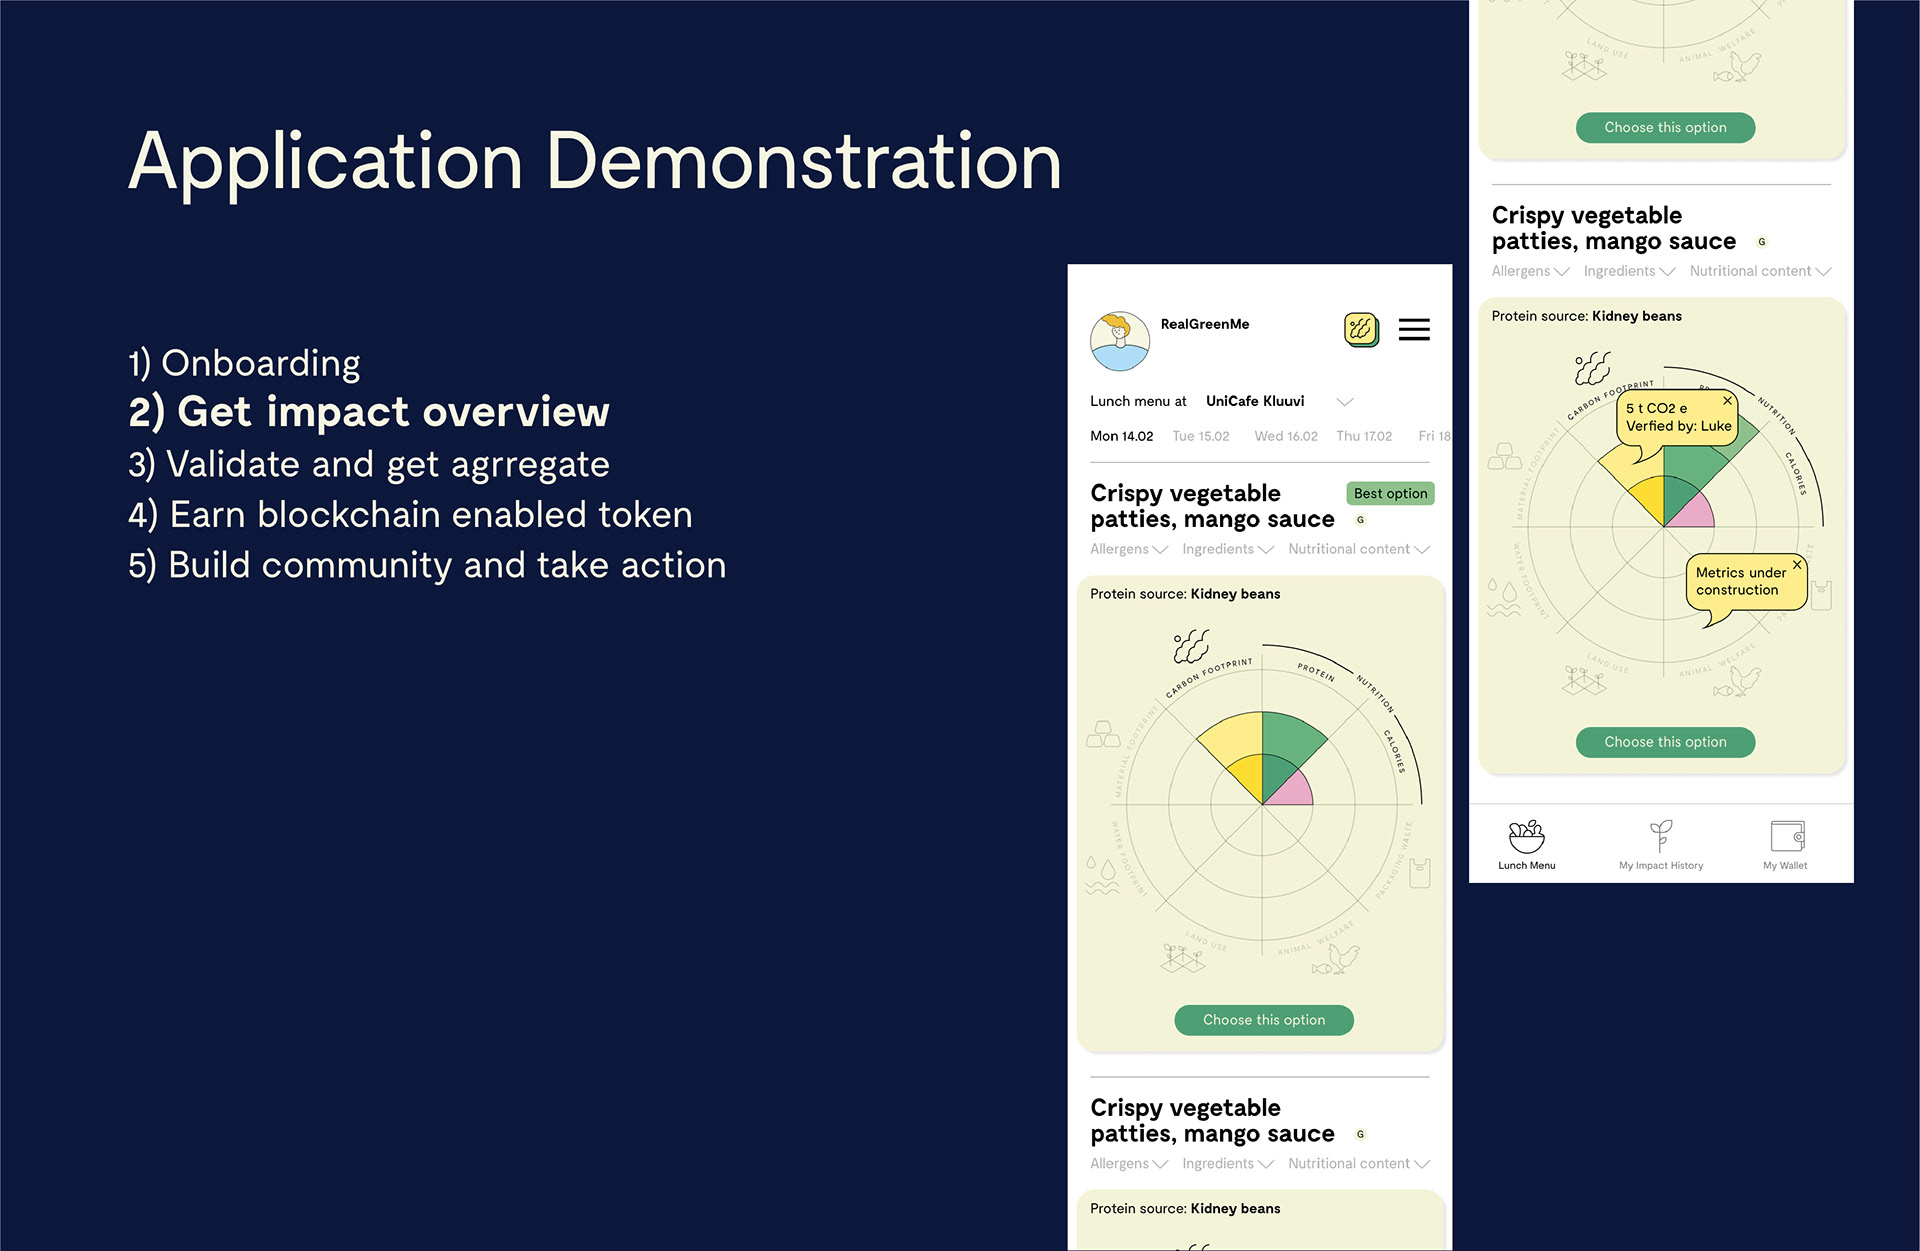
Task: Expand Allergens under the Best option dish
Action: click(x=1128, y=549)
